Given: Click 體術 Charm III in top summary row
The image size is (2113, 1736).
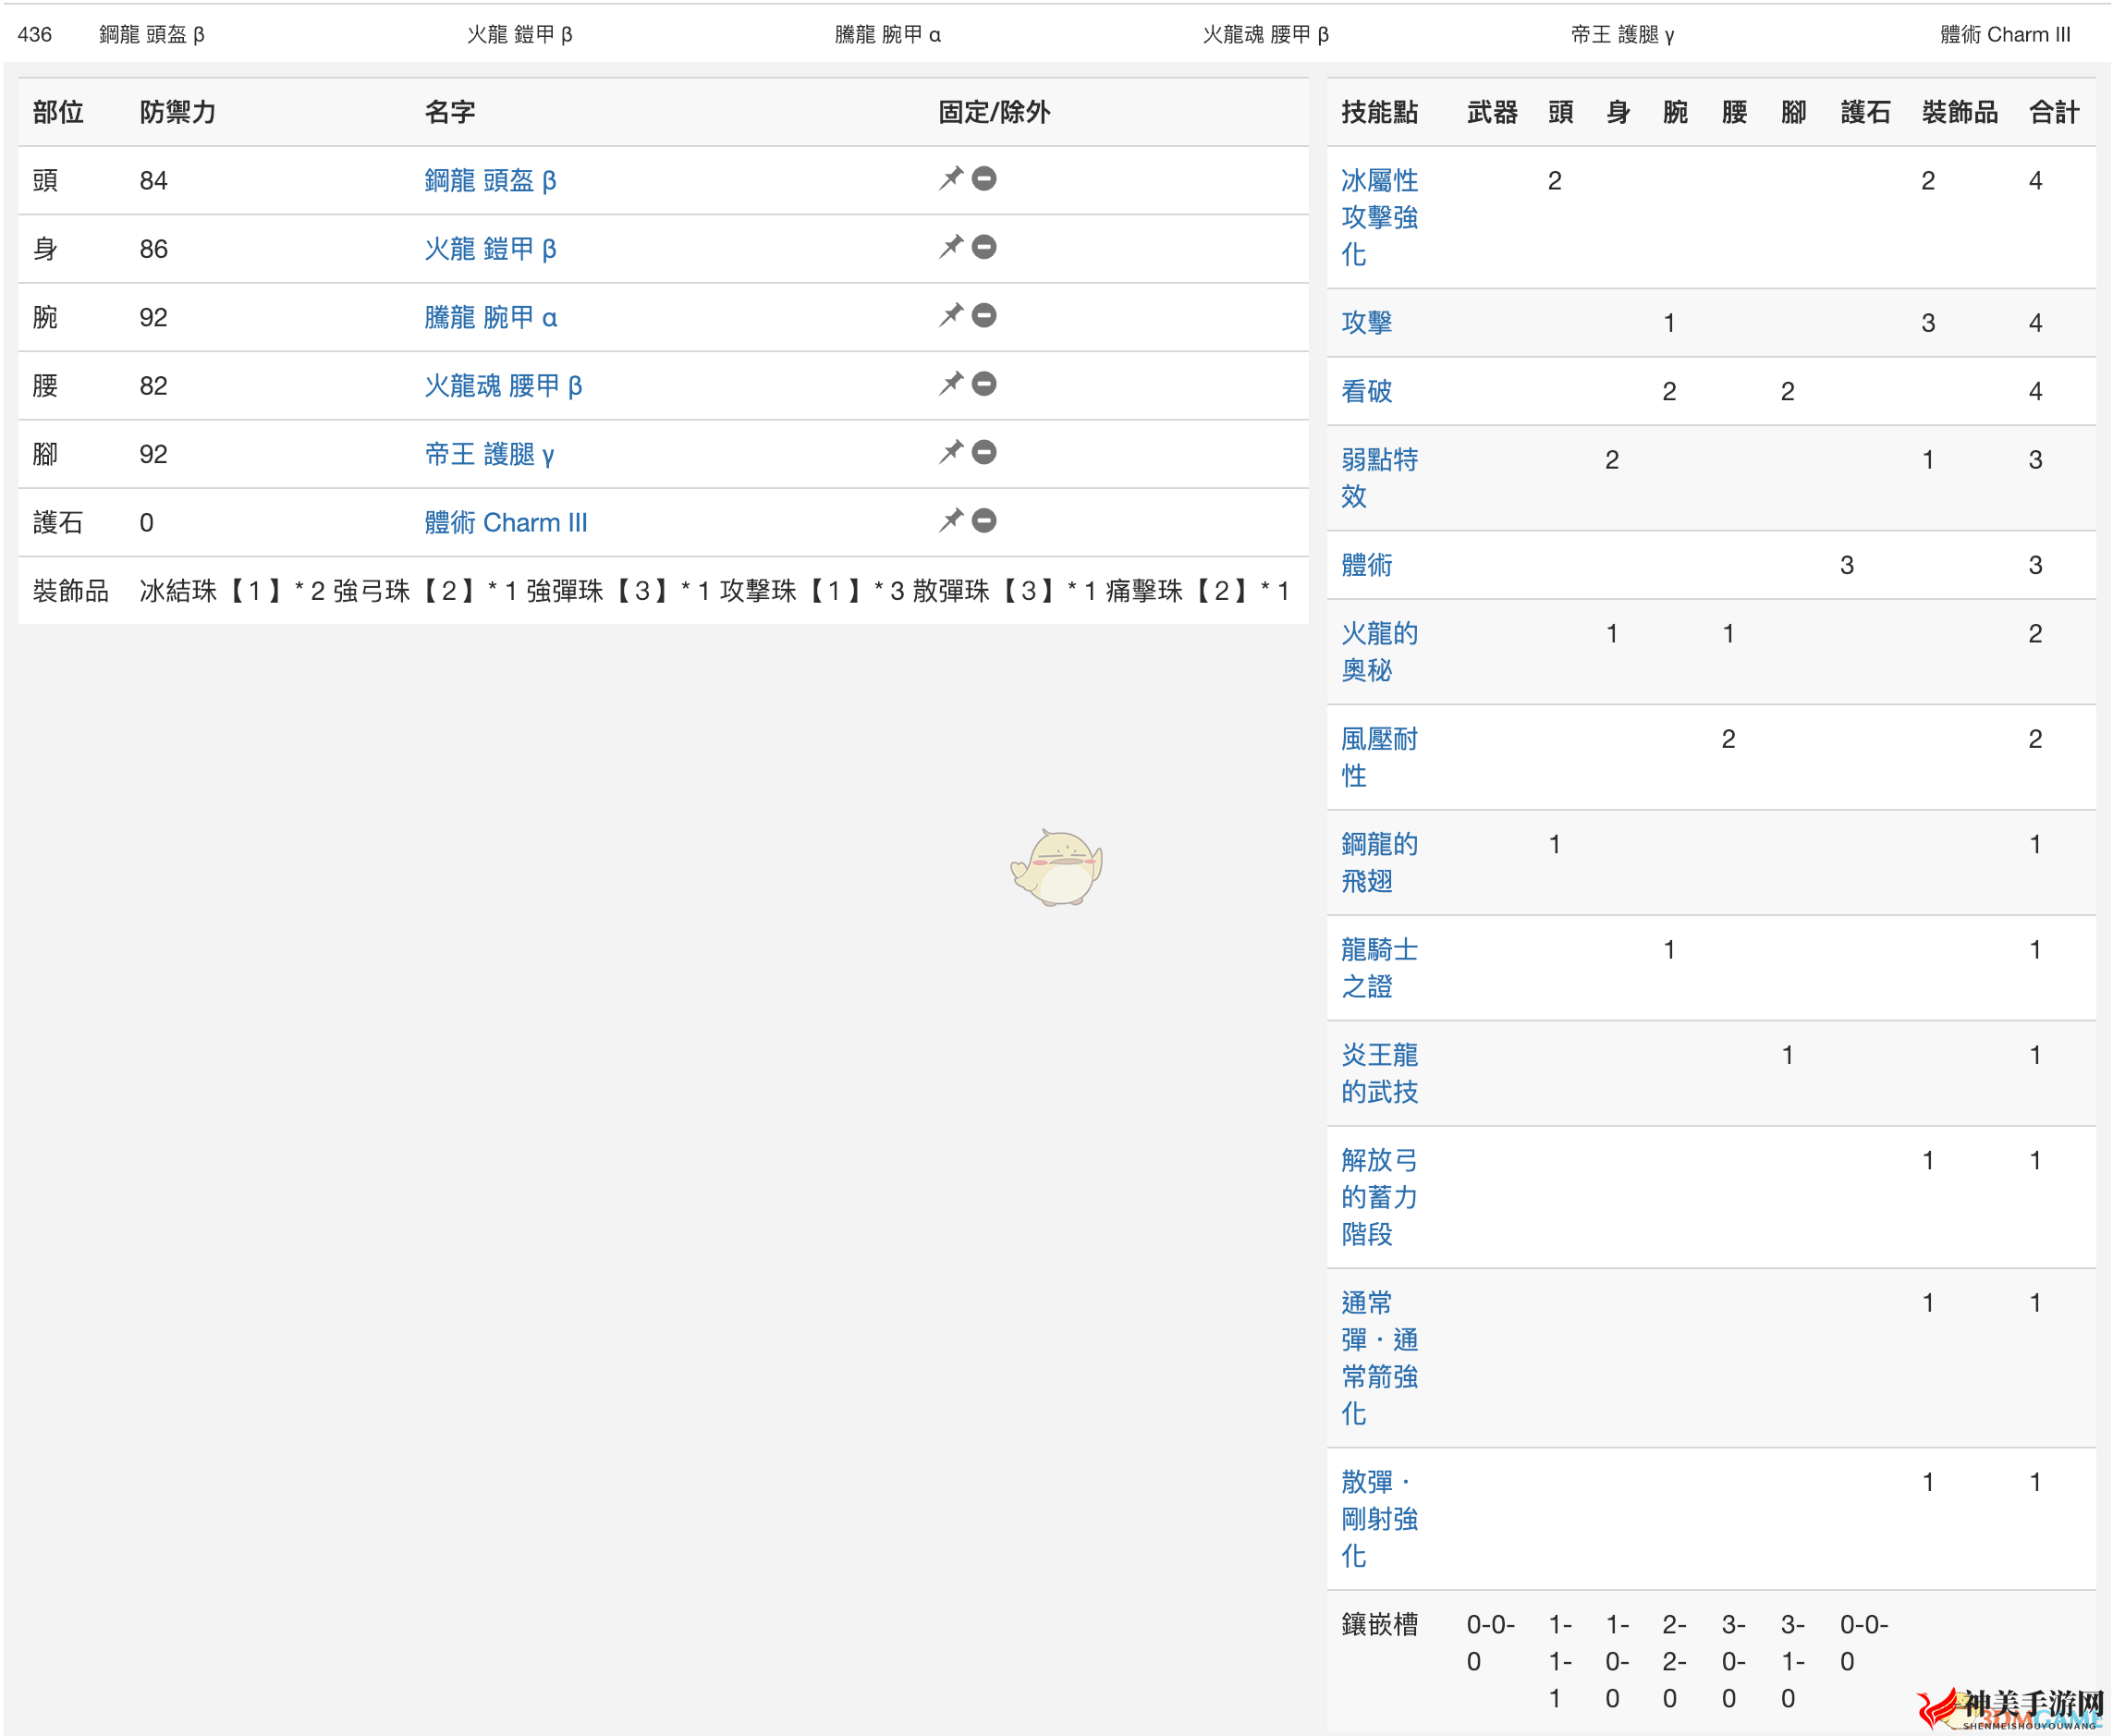Looking at the screenshot, I should [x=2005, y=35].
